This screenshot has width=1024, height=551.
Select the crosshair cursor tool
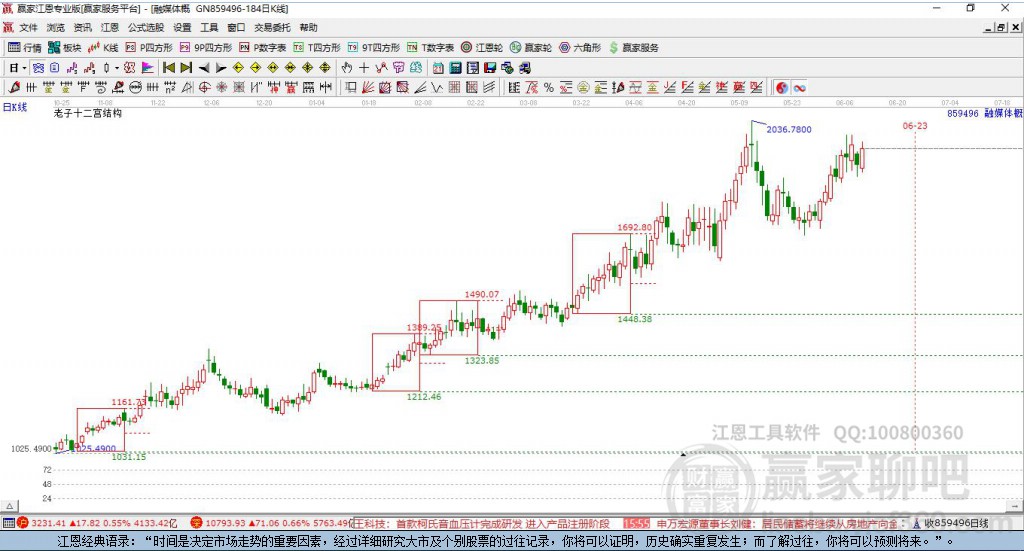click(364, 68)
